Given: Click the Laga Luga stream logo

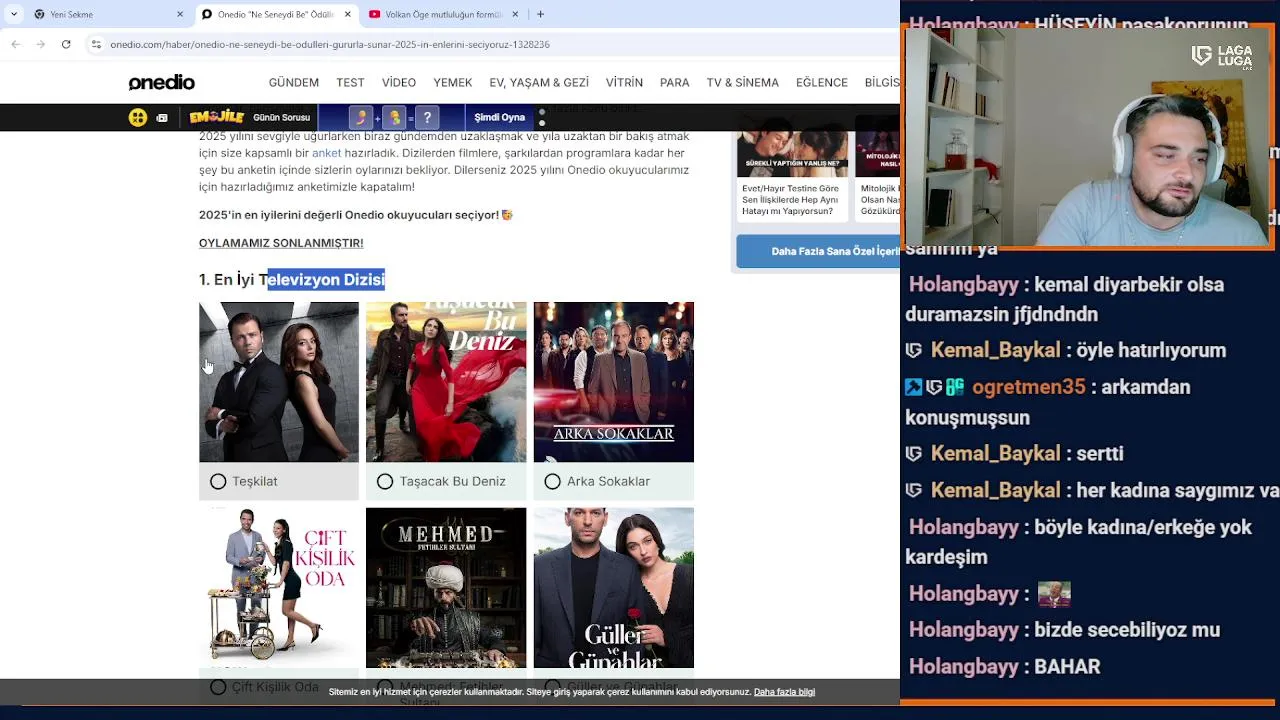Looking at the screenshot, I should (1222, 57).
